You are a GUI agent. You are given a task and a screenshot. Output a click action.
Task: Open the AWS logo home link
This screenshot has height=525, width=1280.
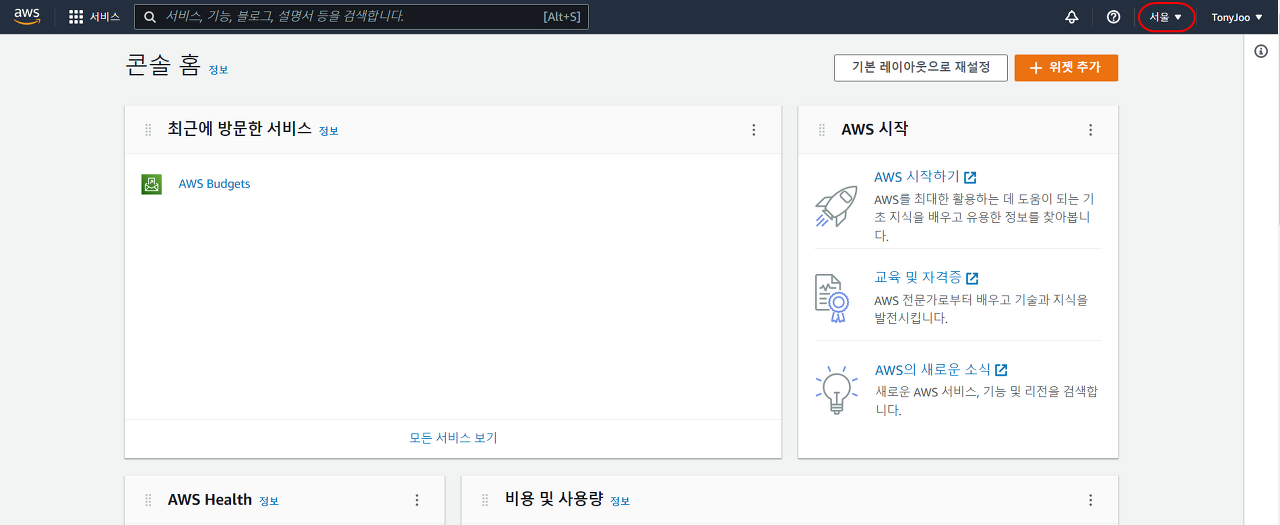coord(27,16)
